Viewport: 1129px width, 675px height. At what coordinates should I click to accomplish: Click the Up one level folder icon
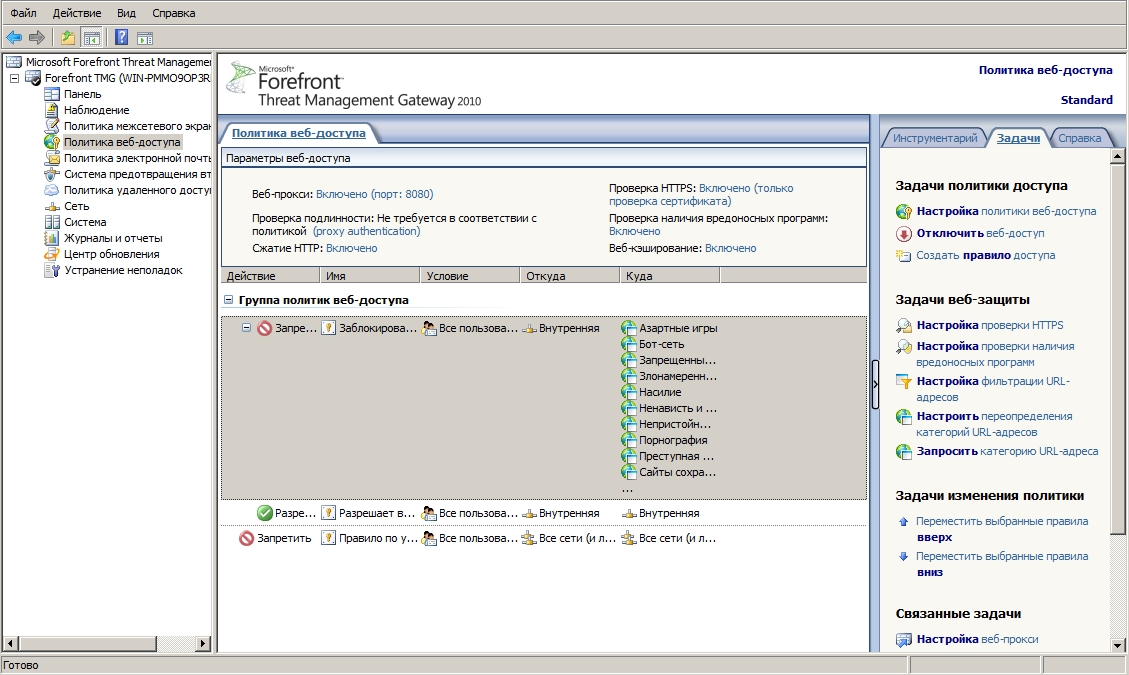click(x=67, y=37)
